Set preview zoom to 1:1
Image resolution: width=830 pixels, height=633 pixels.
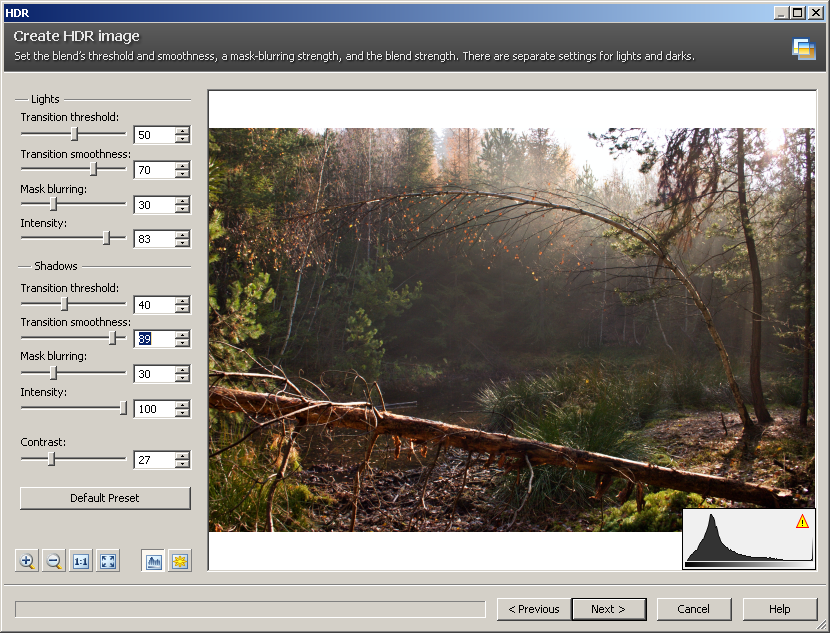pyautogui.click(x=80, y=561)
